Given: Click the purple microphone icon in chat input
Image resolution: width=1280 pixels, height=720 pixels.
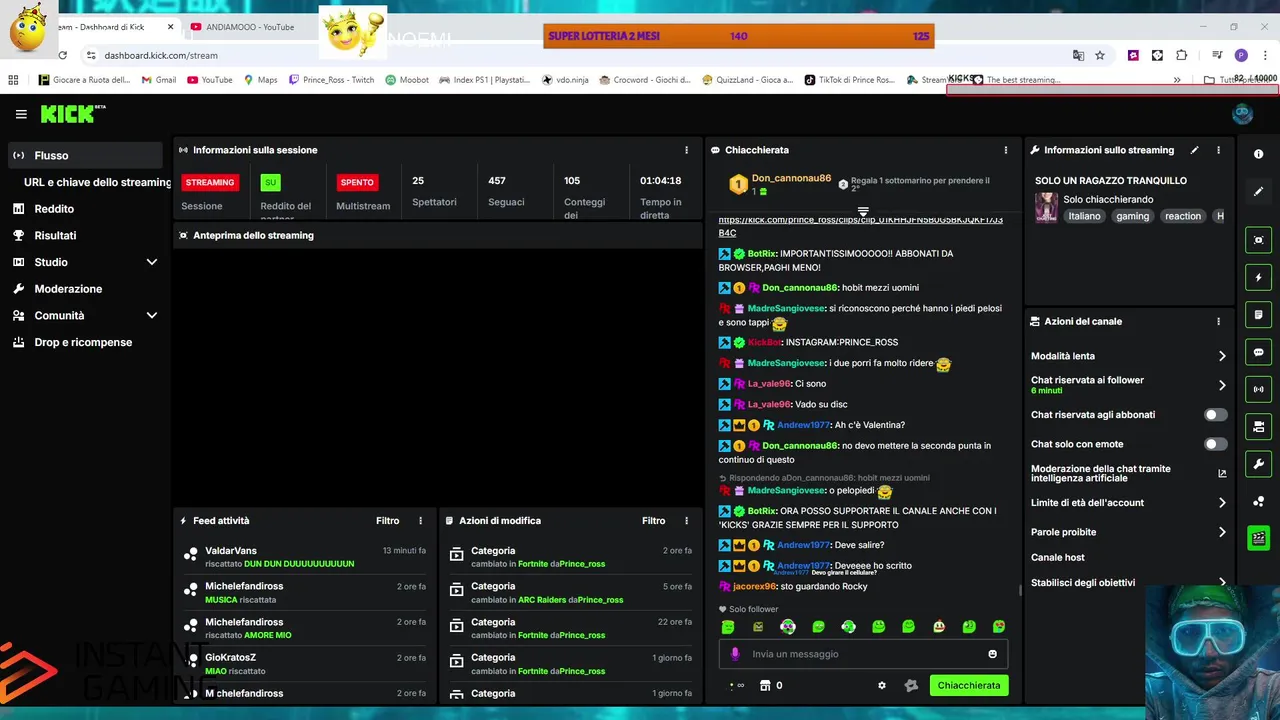Looking at the screenshot, I should (x=735, y=654).
